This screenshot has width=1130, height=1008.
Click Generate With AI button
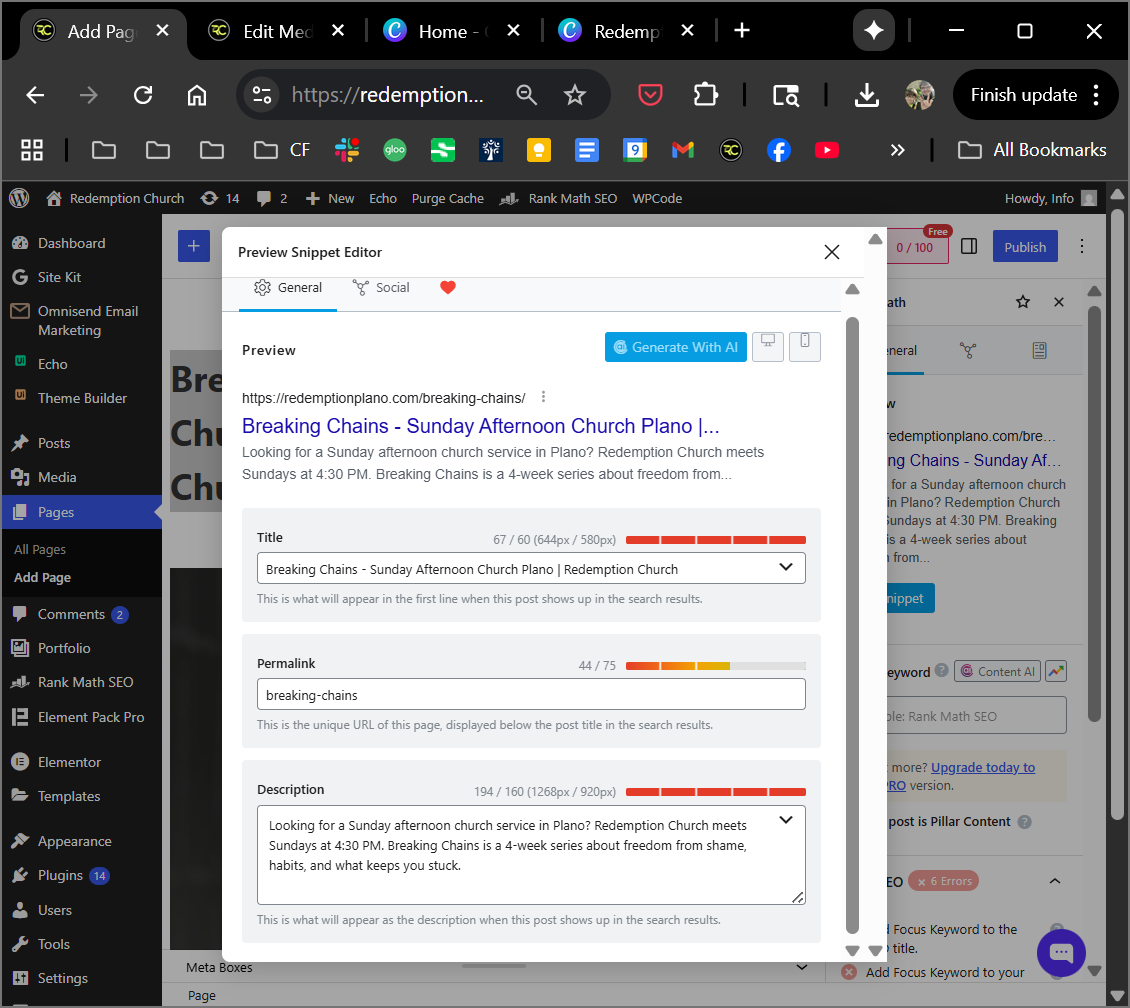(675, 347)
